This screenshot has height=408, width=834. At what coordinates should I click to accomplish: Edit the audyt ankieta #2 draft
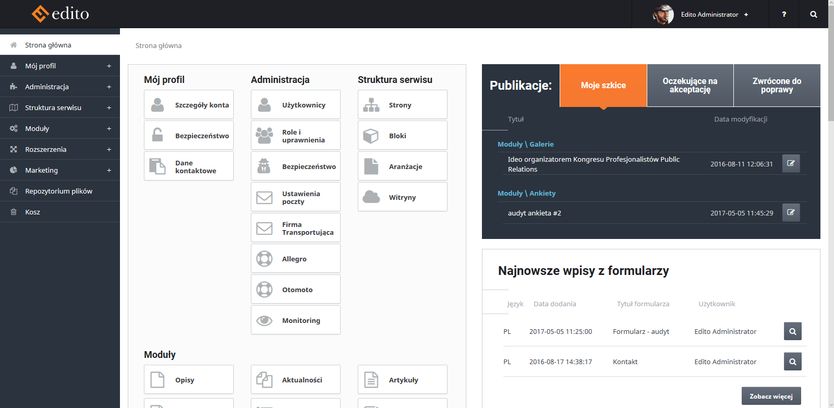(791, 212)
